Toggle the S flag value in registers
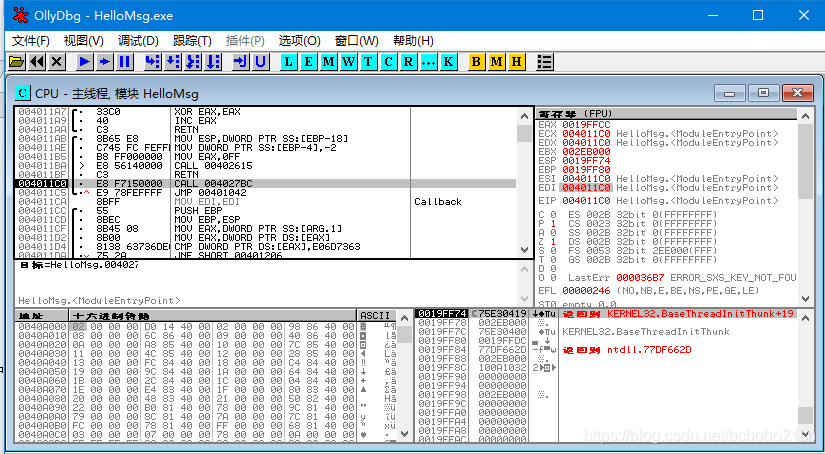Screen dimensions: 825x454 tap(553, 250)
